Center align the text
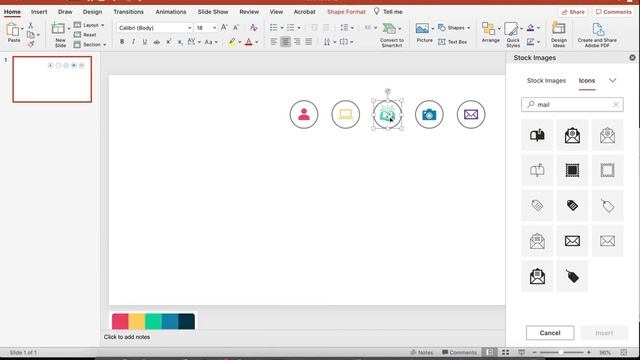 (x=285, y=42)
